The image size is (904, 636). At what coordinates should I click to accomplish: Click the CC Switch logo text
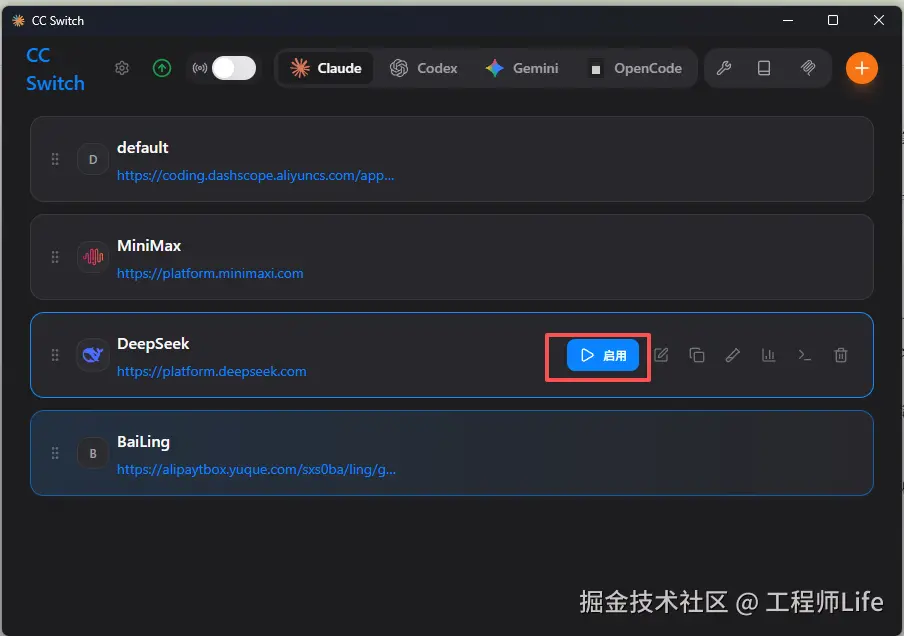coord(55,69)
